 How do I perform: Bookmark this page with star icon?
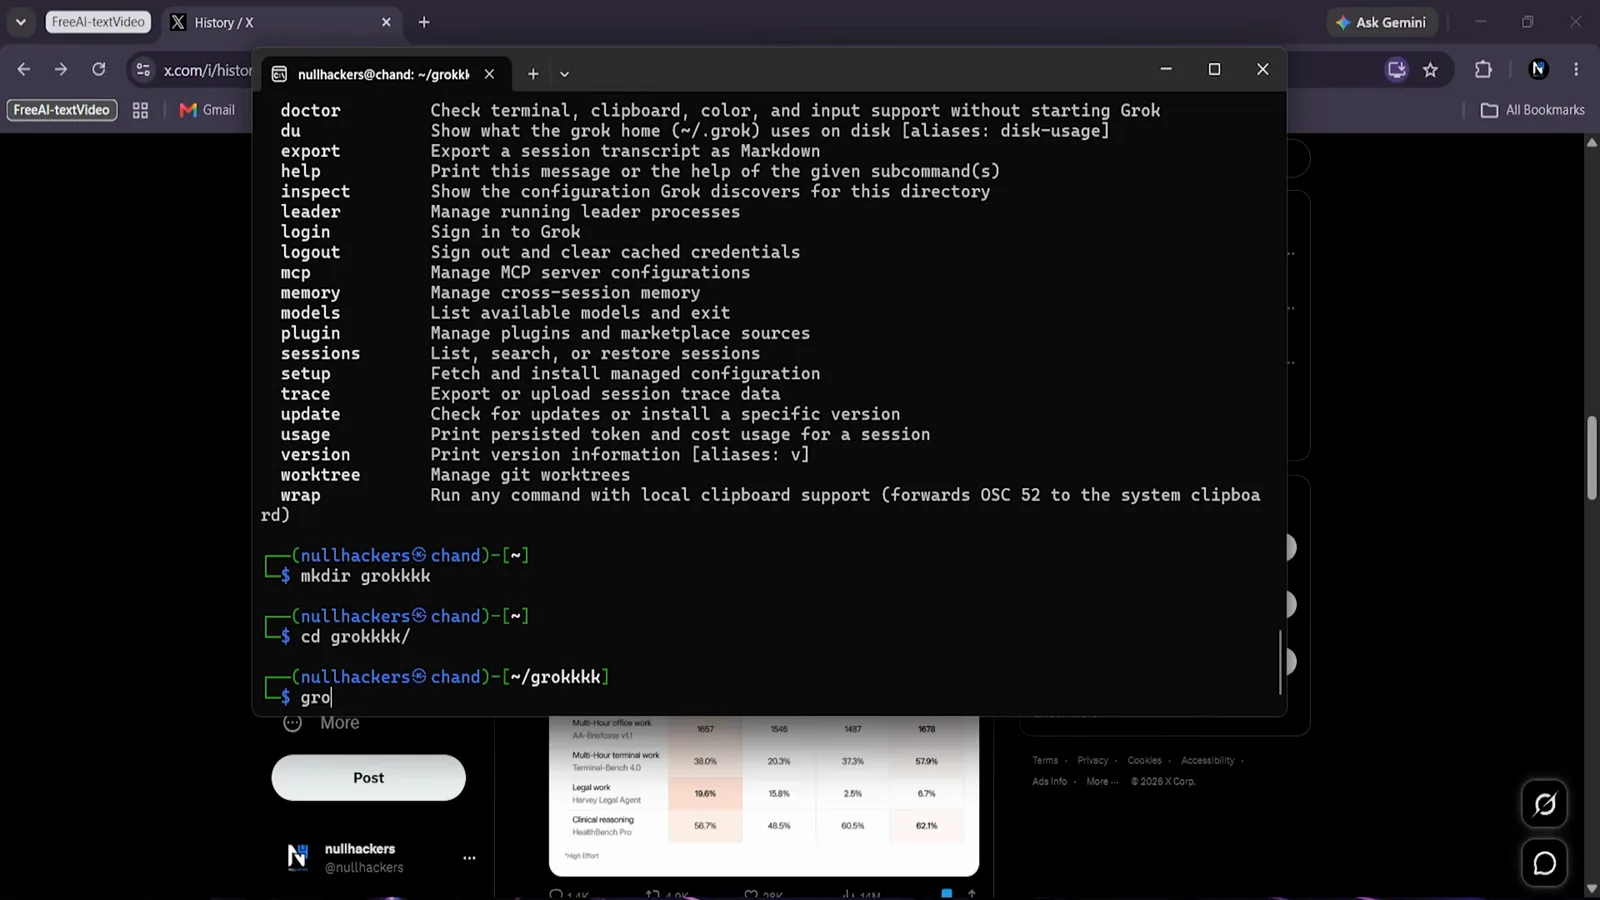tap(1431, 69)
